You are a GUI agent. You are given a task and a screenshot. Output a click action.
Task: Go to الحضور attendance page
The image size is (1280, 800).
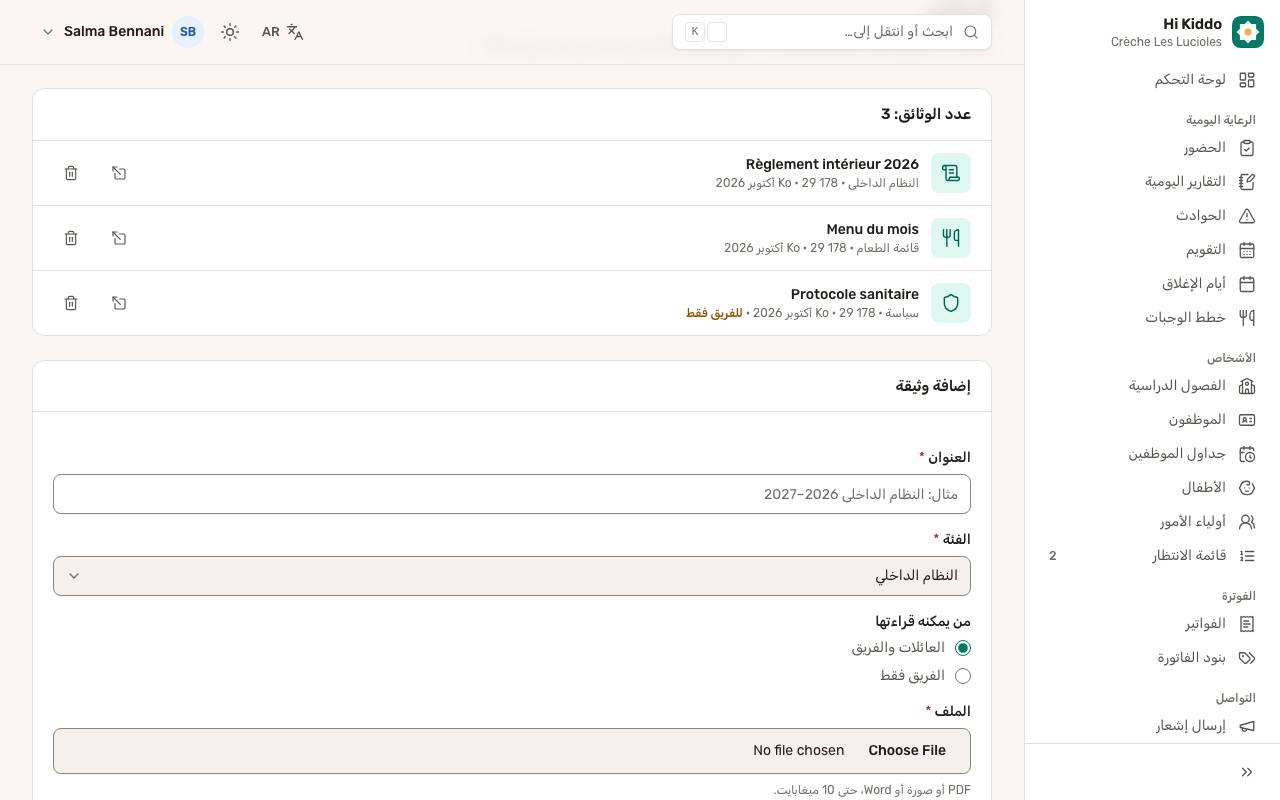click(x=1152, y=148)
